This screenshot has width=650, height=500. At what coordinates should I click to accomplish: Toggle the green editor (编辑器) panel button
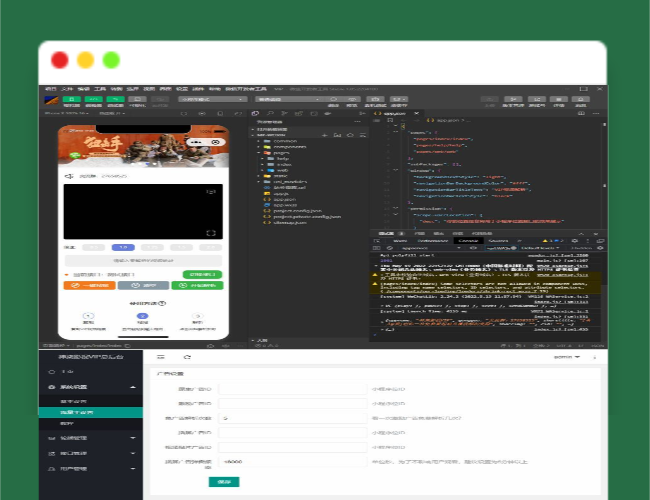(93, 99)
